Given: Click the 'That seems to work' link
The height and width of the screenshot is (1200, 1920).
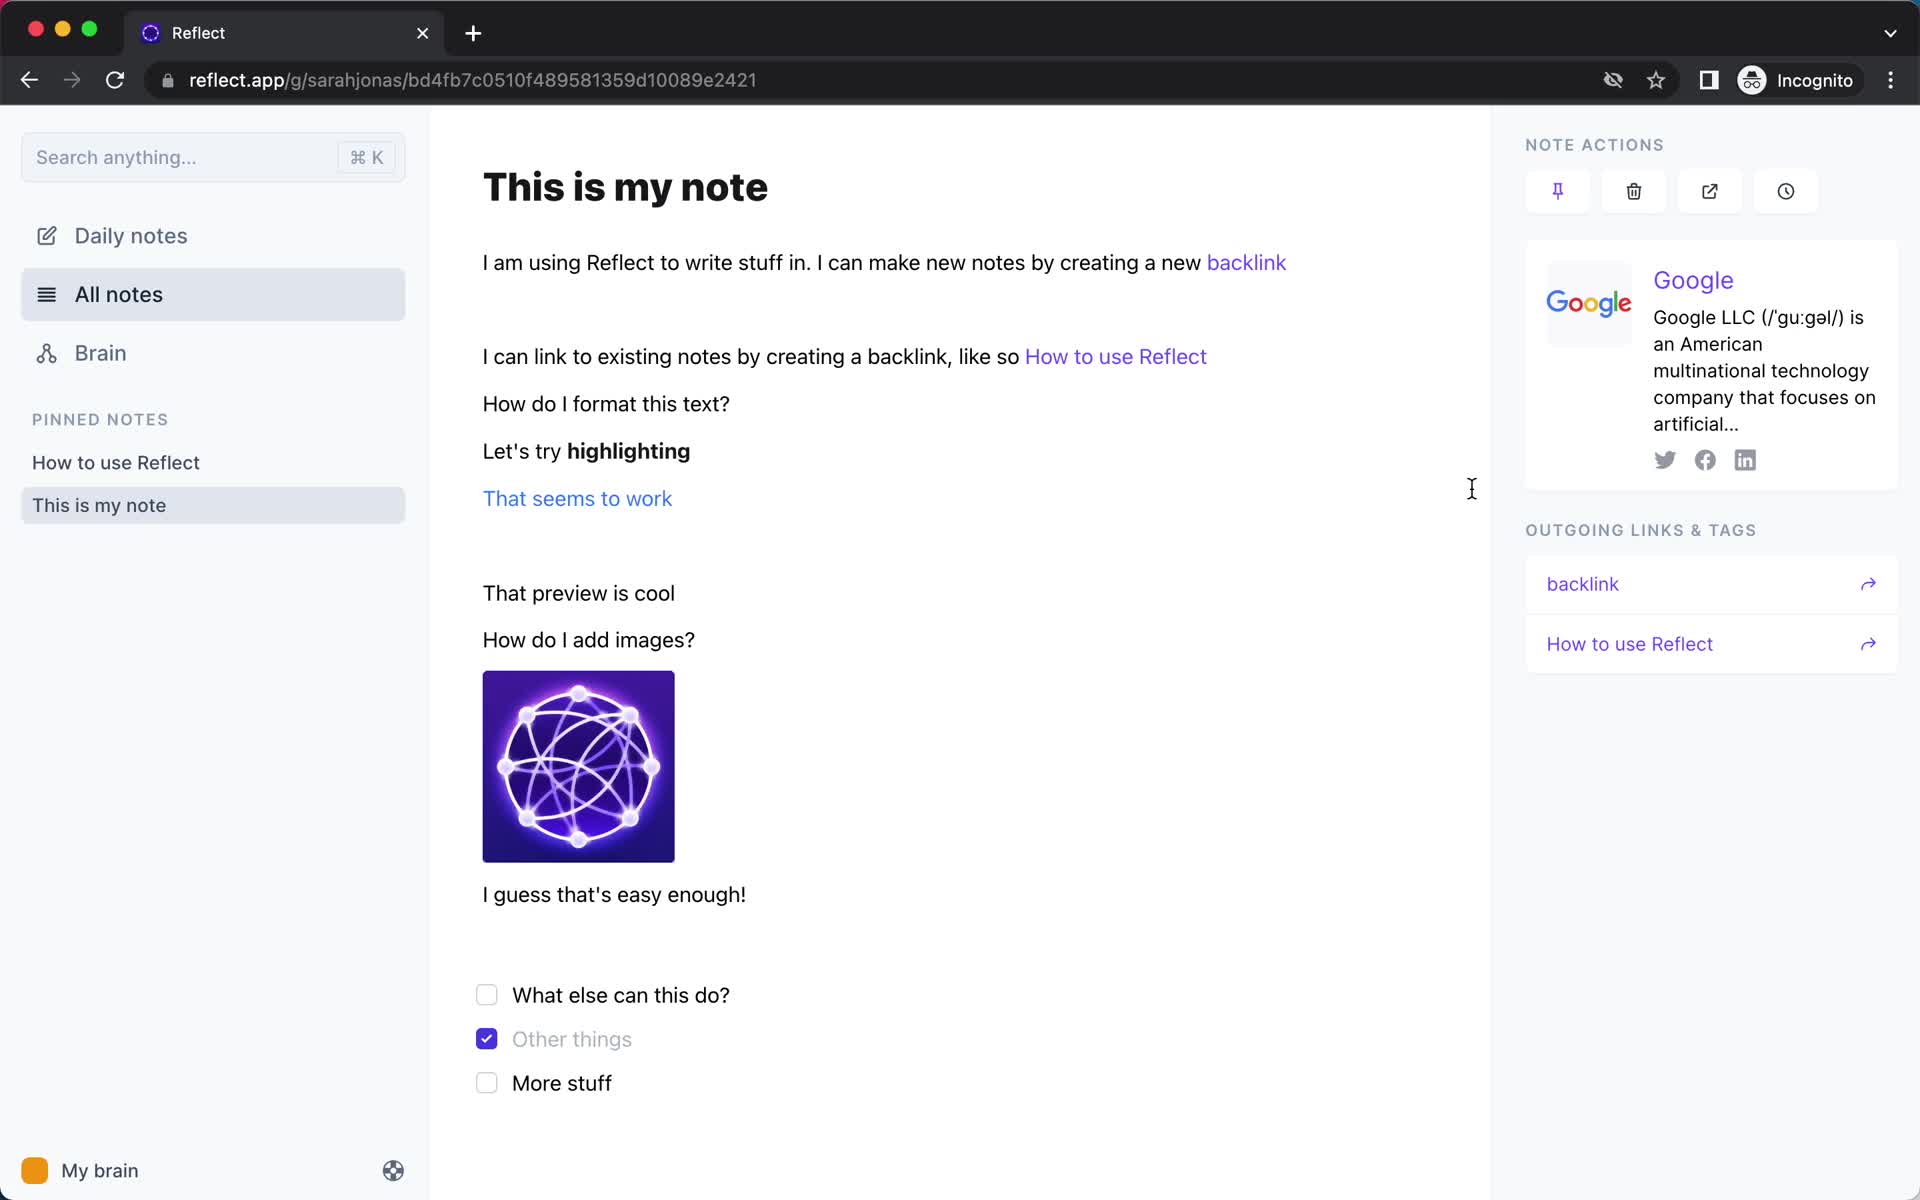Looking at the screenshot, I should point(577,499).
